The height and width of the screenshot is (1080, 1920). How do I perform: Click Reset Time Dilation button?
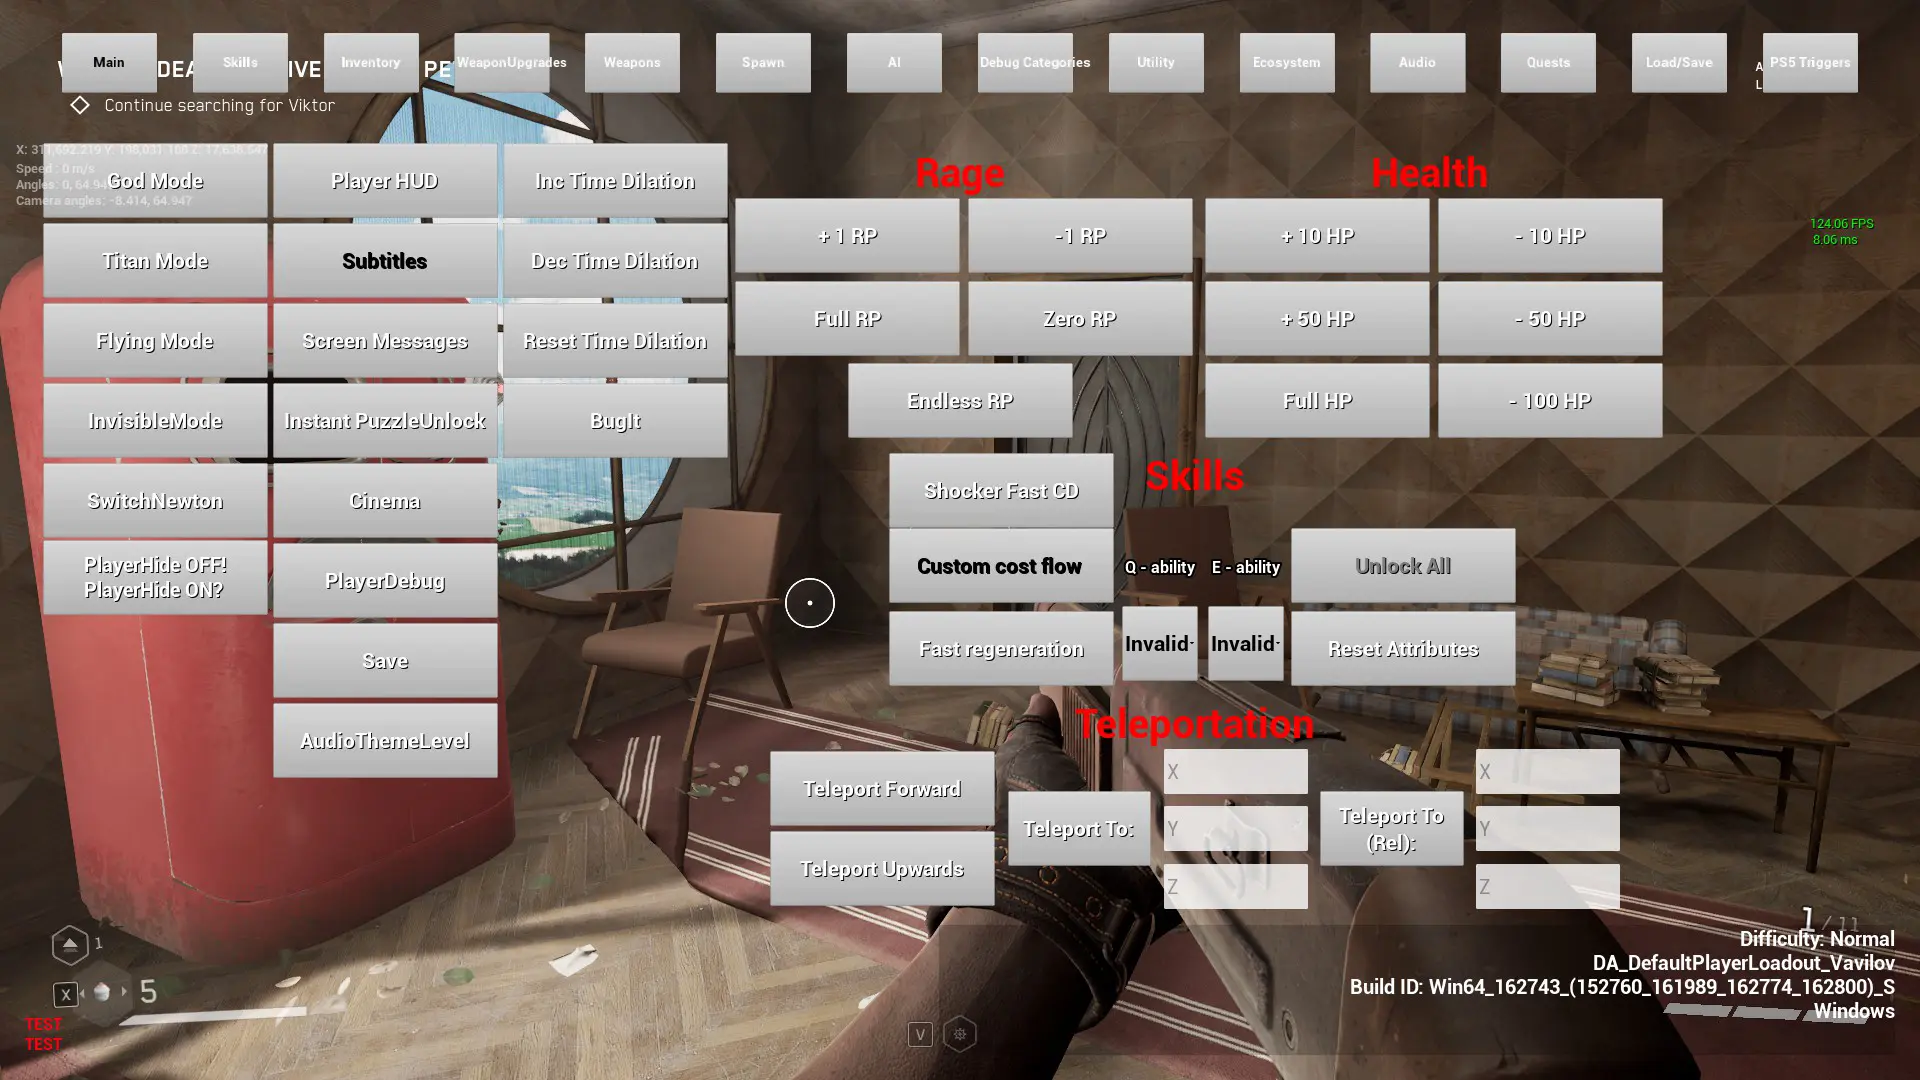pyautogui.click(x=615, y=340)
